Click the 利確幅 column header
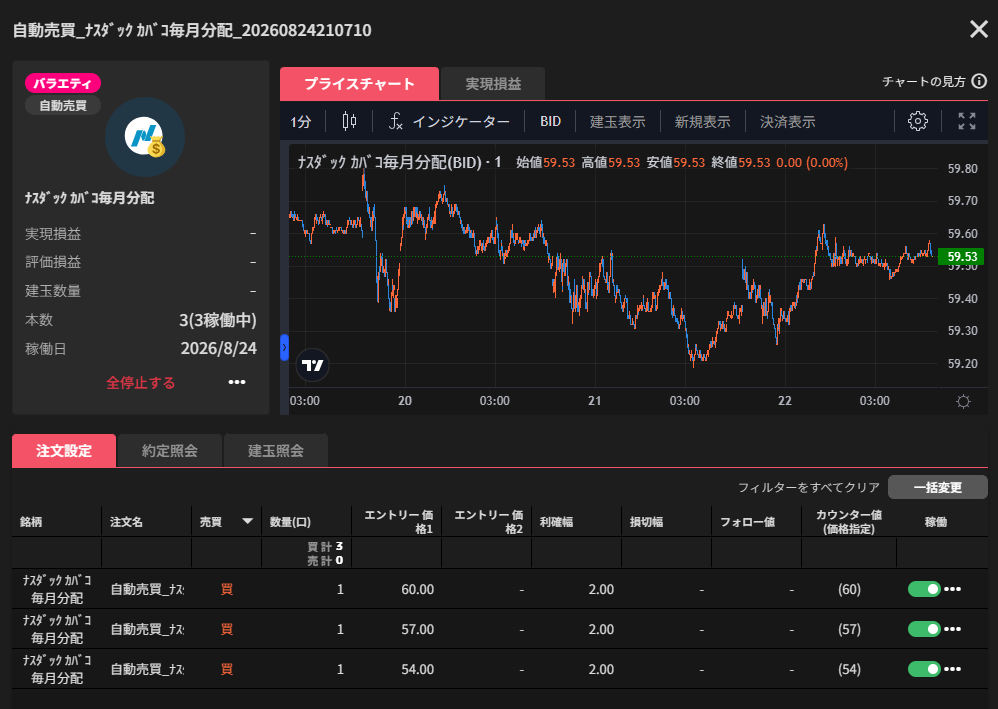 point(556,522)
